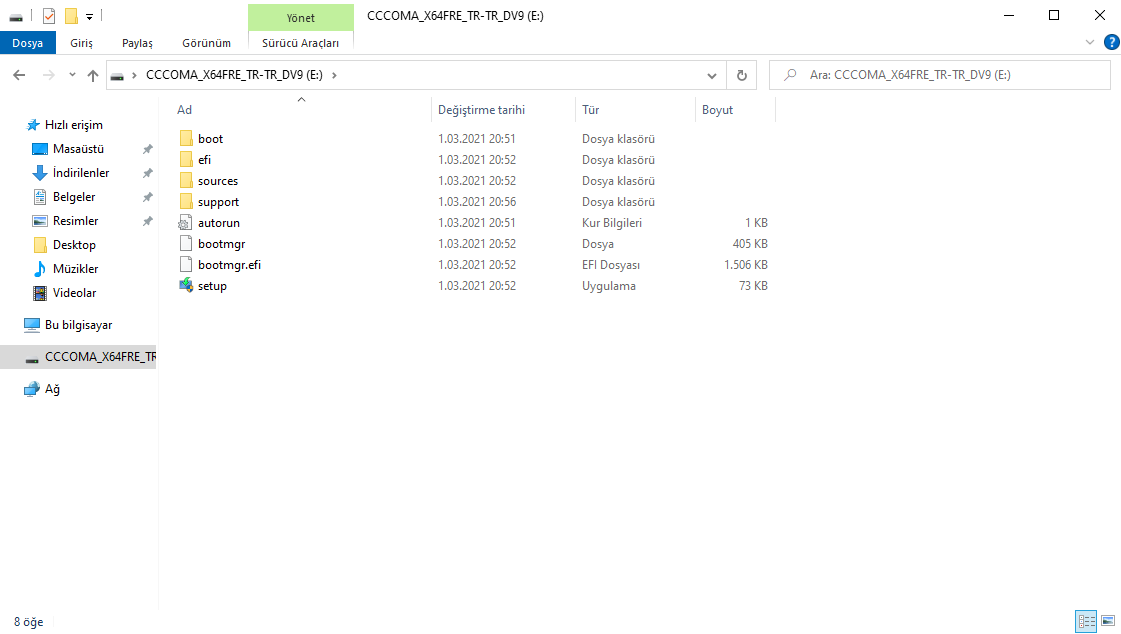
Task: Select the support folder icon
Action: 186,202
